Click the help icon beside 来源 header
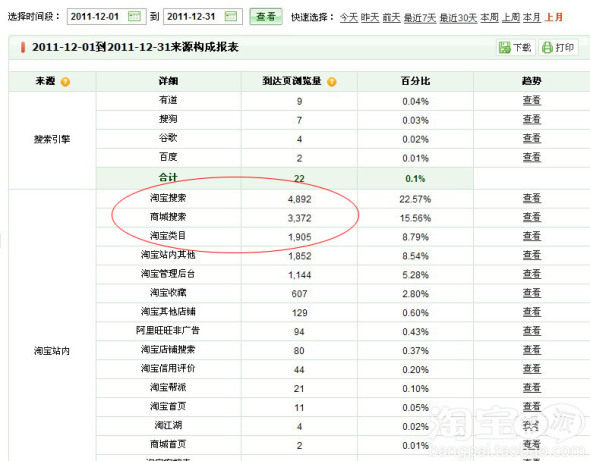 tap(65, 82)
